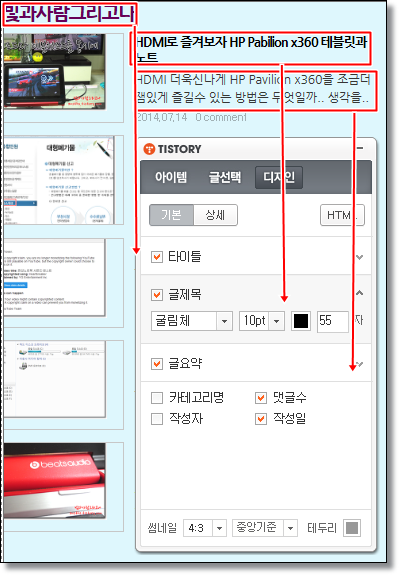Uncheck the 댓글수 checkbox
399x575 pixels.
click(x=261, y=398)
